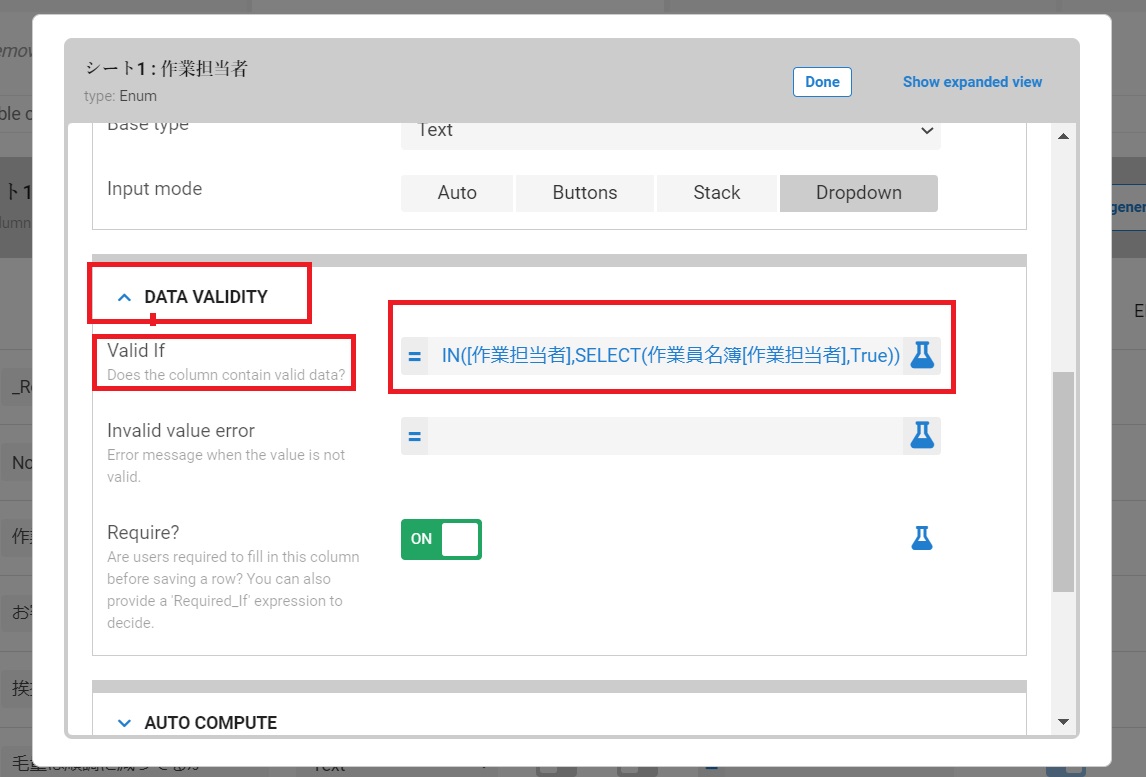The width and height of the screenshot is (1146, 777).
Task: Click the scrollbar up arrow in dialog
Action: 1063,136
